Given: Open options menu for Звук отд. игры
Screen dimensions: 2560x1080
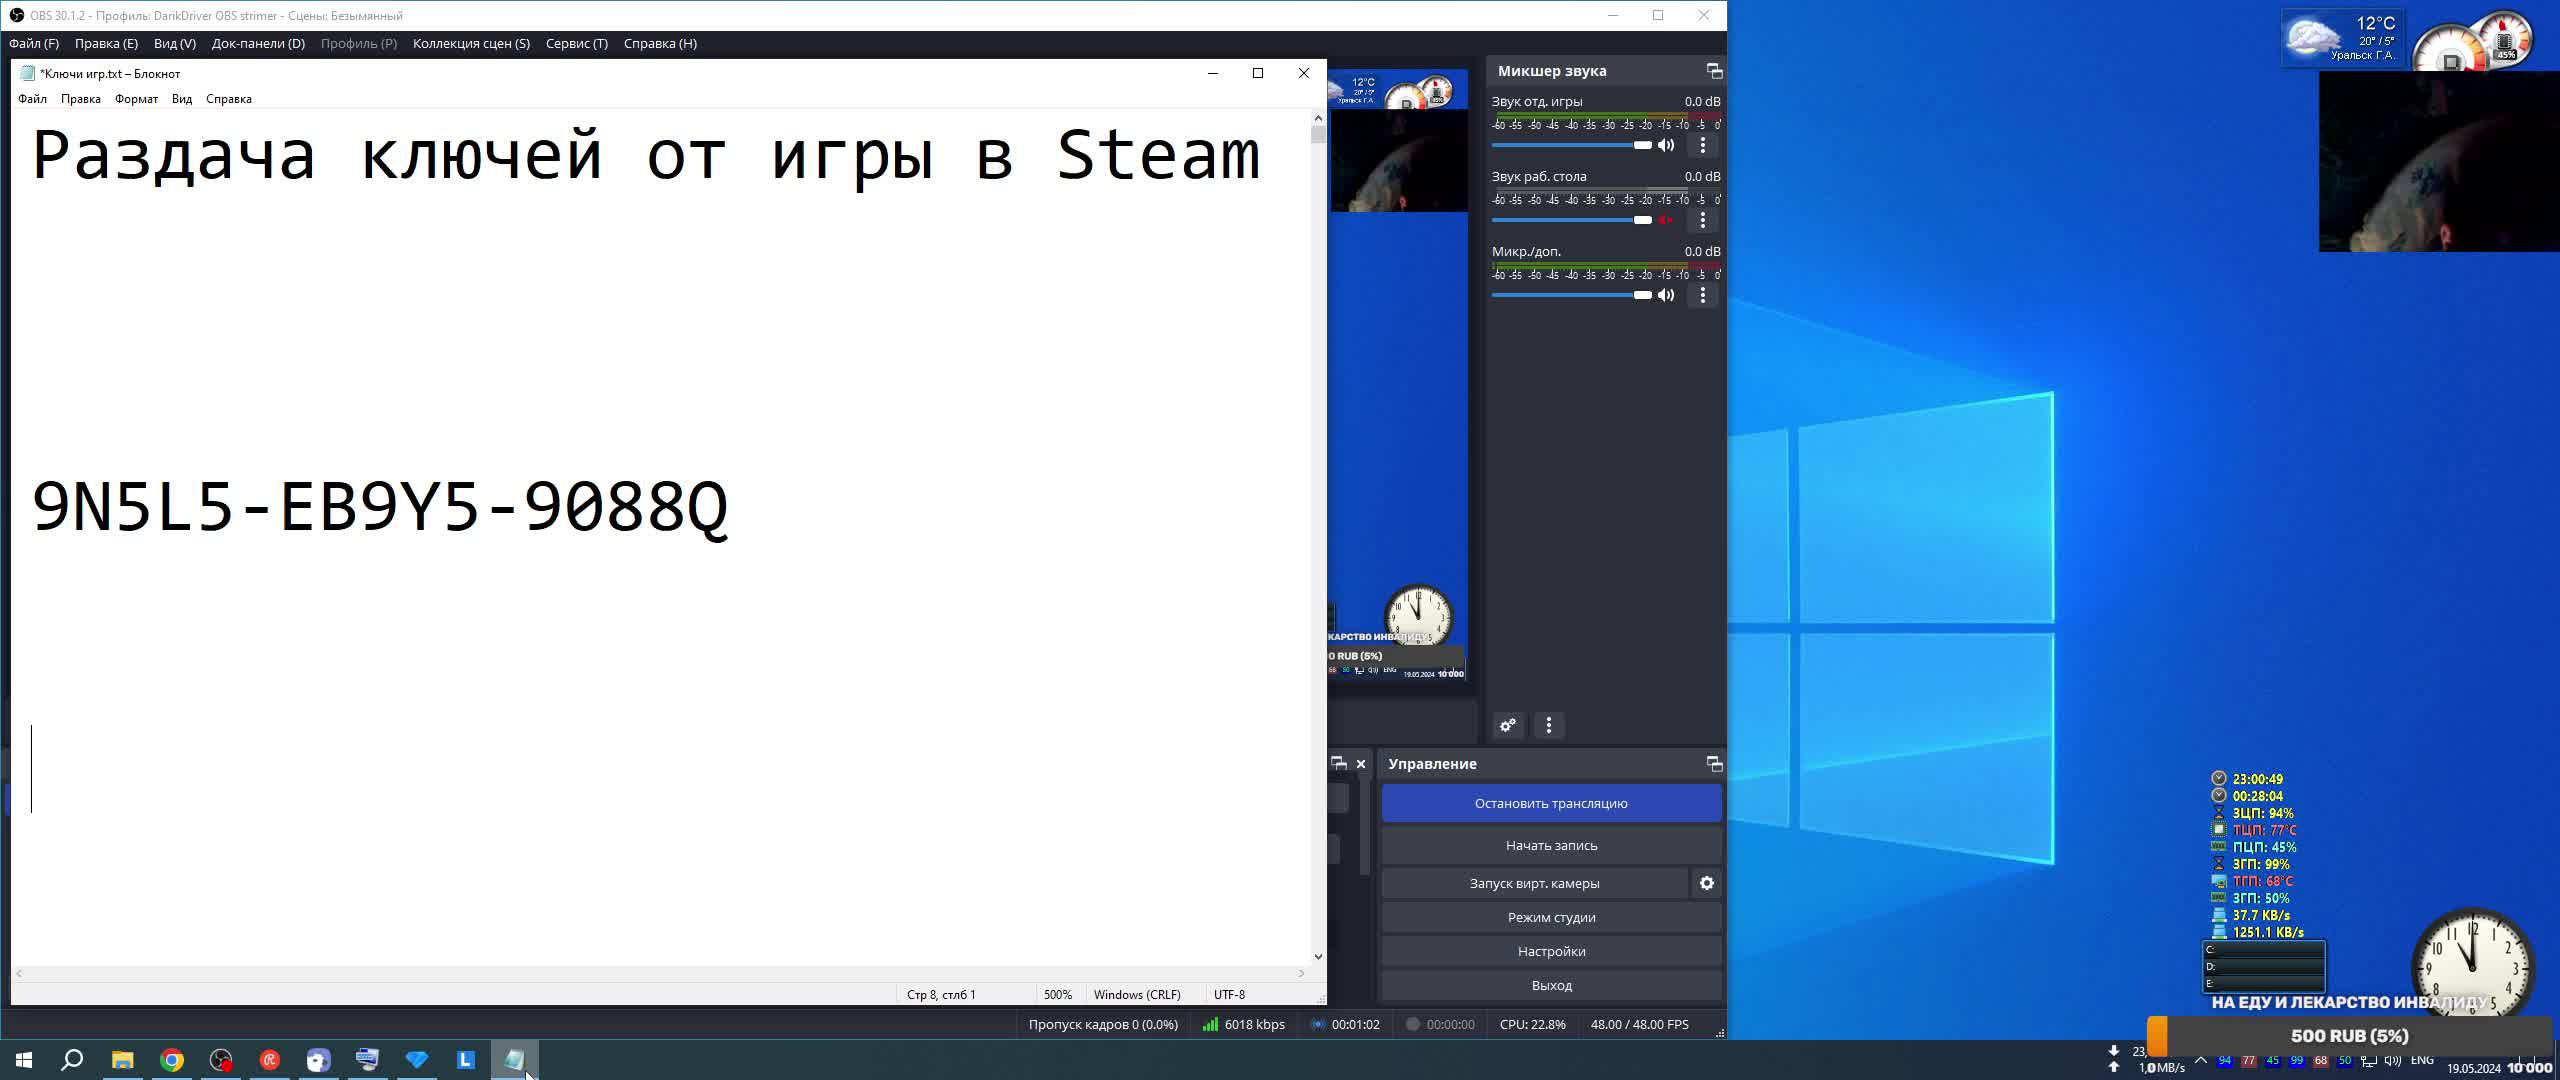Looking at the screenshot, I should click(x=1703, y=145).
